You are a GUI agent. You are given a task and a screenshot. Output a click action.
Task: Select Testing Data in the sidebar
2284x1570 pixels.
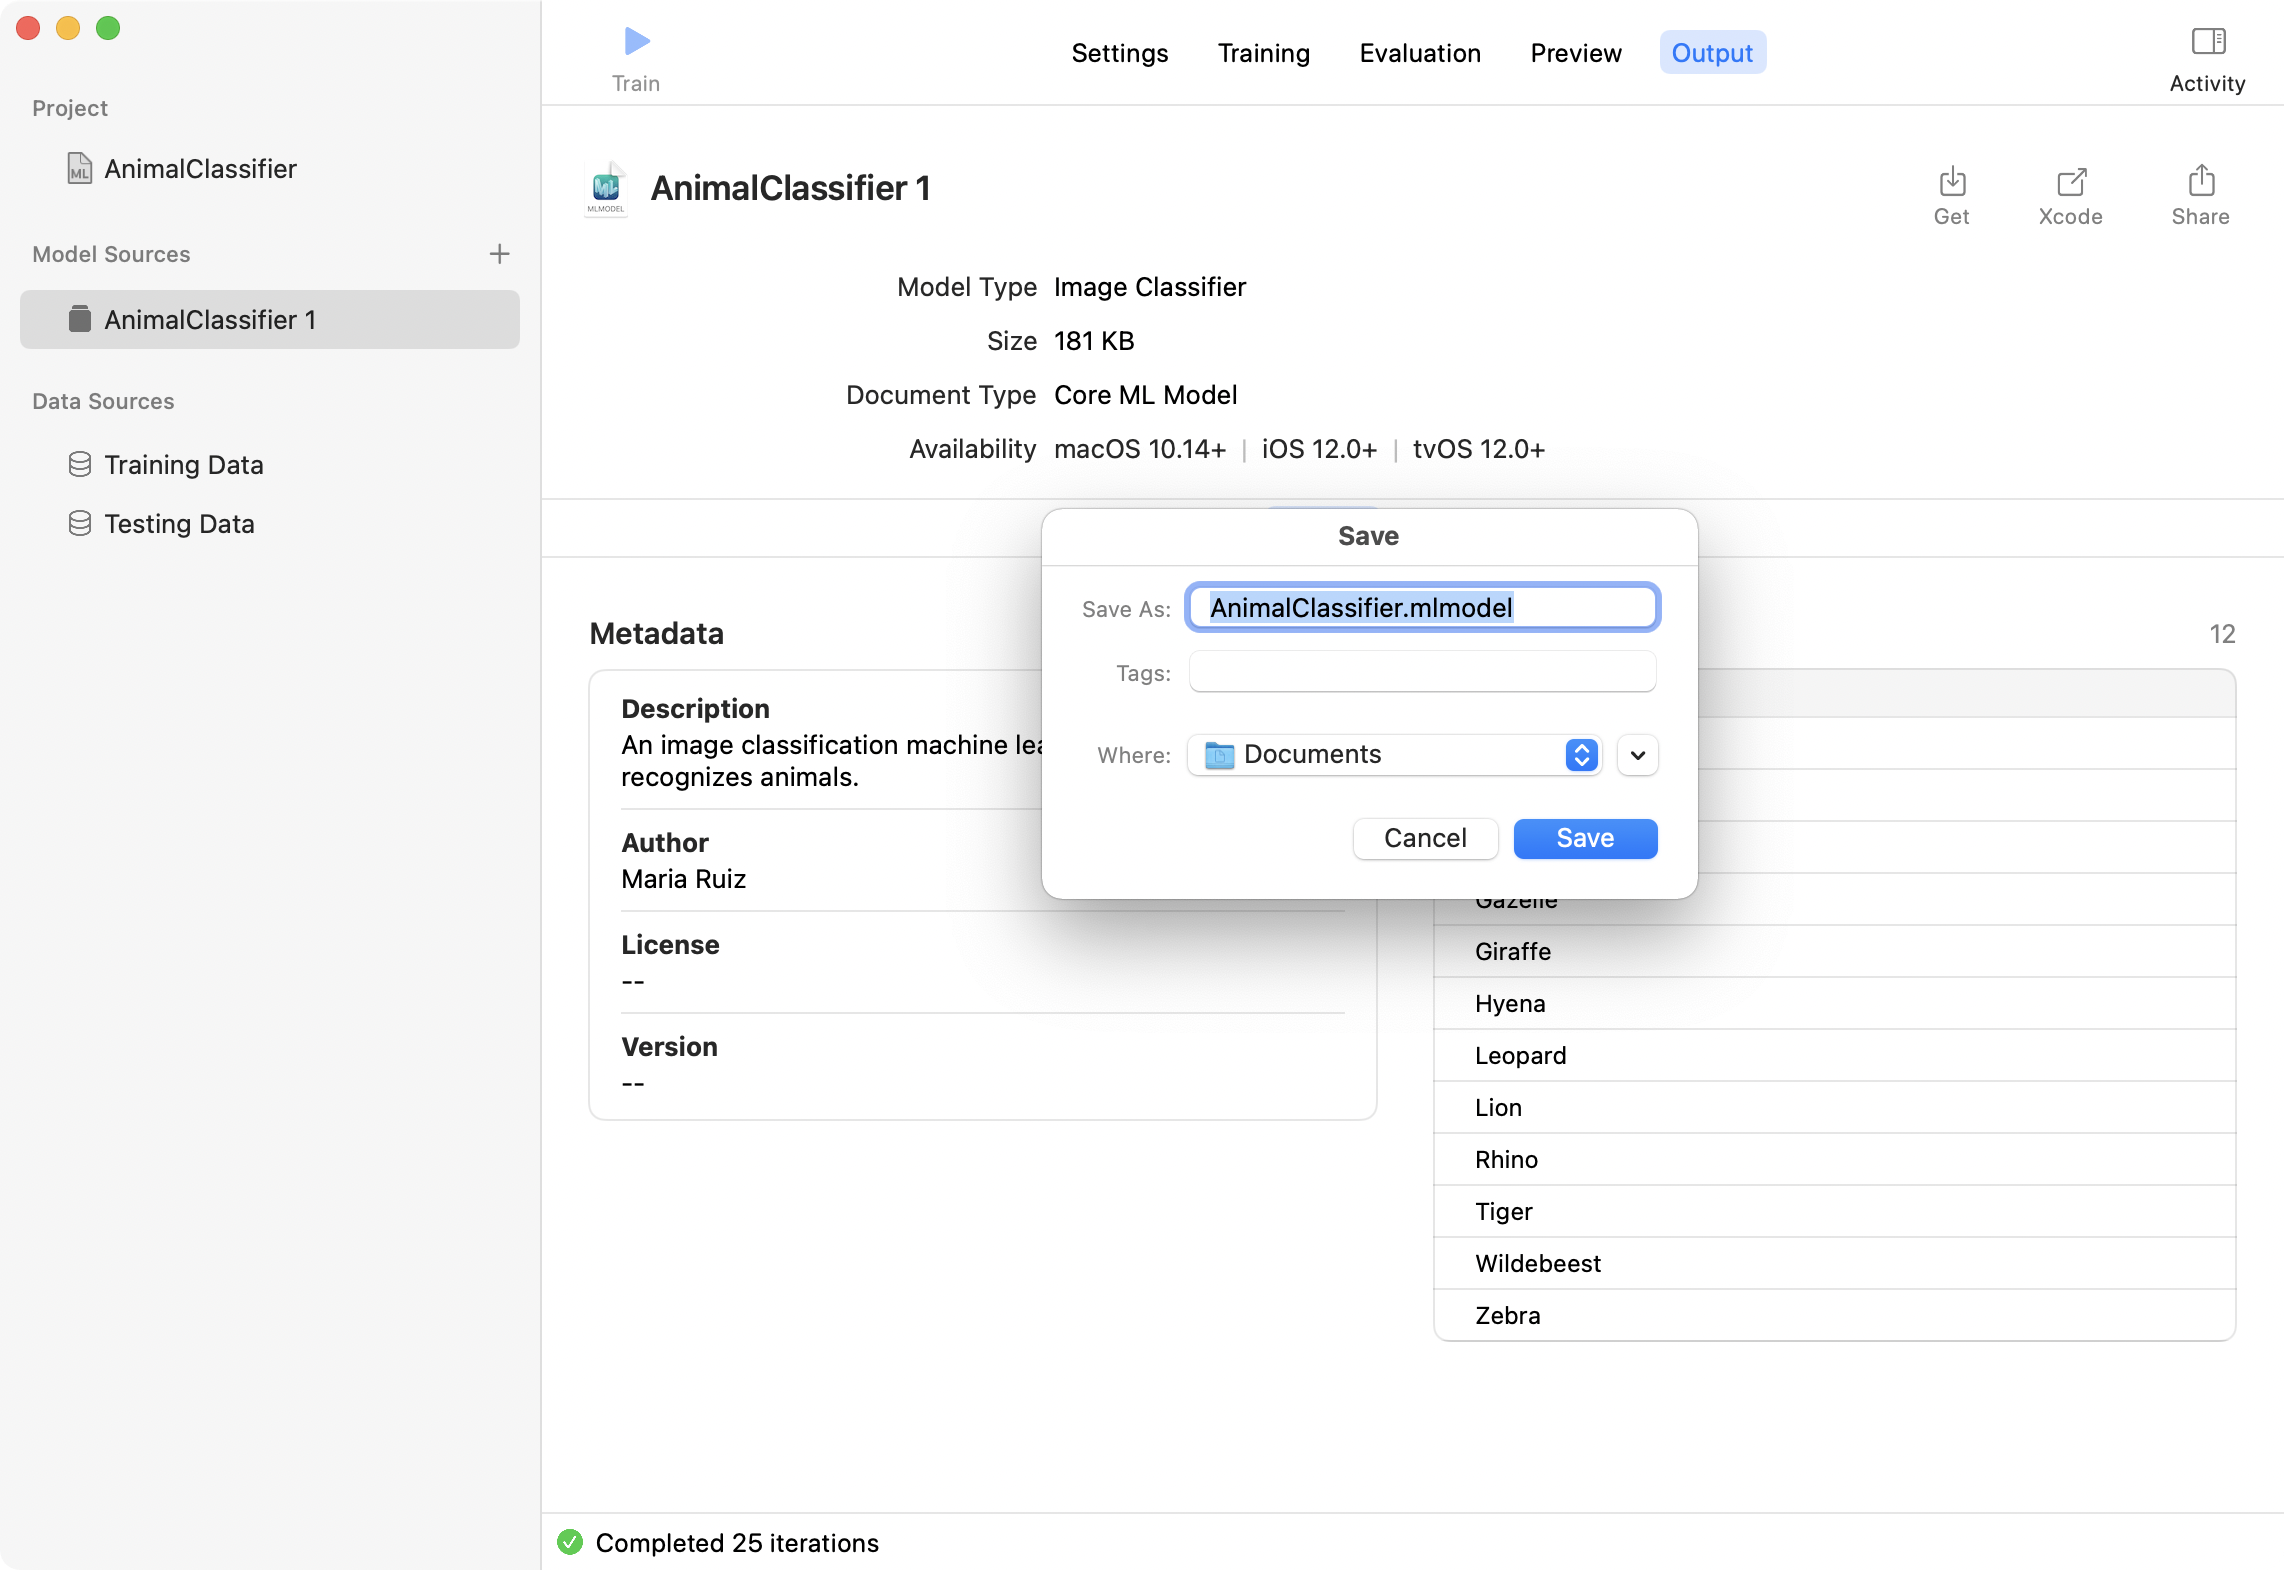click(x=179, y=524)
